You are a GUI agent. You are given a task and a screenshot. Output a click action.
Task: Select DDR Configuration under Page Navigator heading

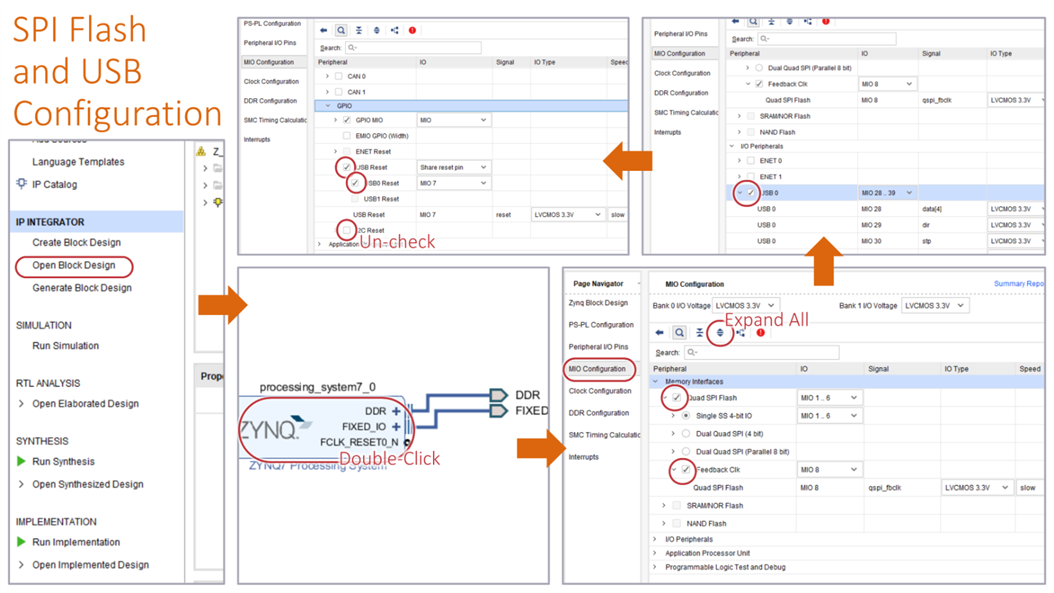pos(598,413)
